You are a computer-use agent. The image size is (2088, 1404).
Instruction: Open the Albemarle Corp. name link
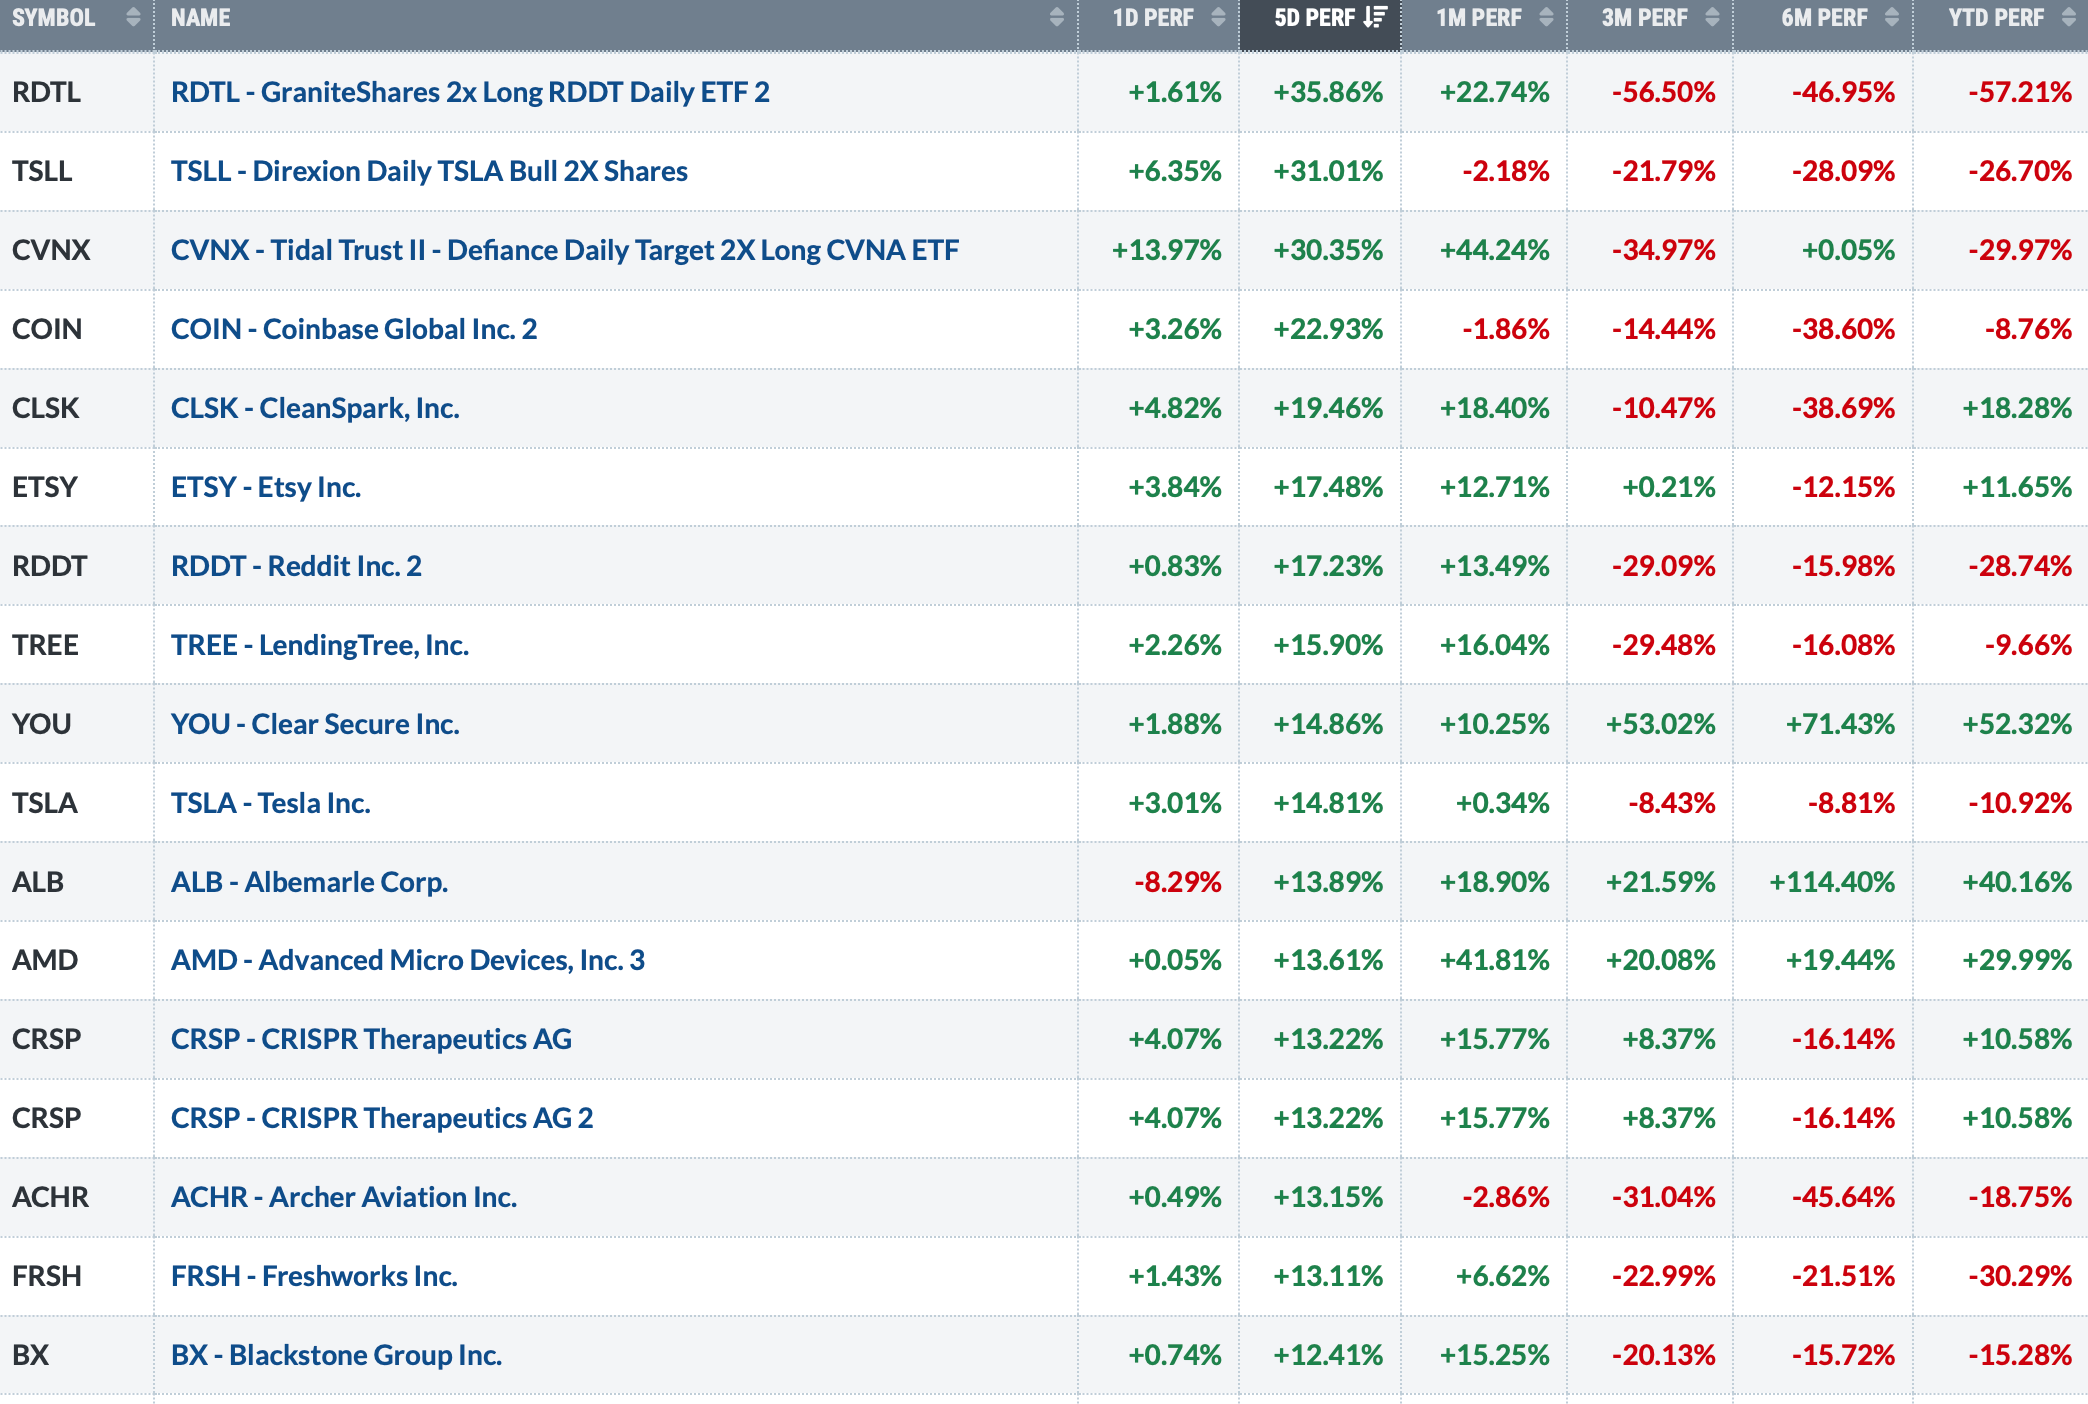click(309, 882)
